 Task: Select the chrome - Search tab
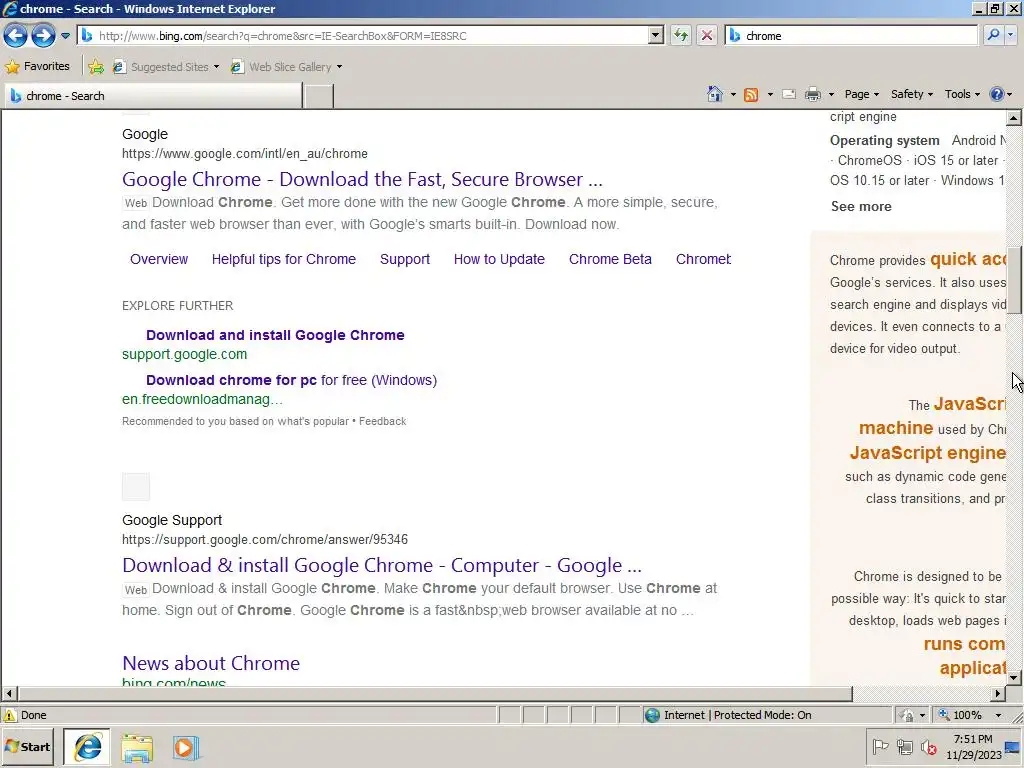pos(154,96)
